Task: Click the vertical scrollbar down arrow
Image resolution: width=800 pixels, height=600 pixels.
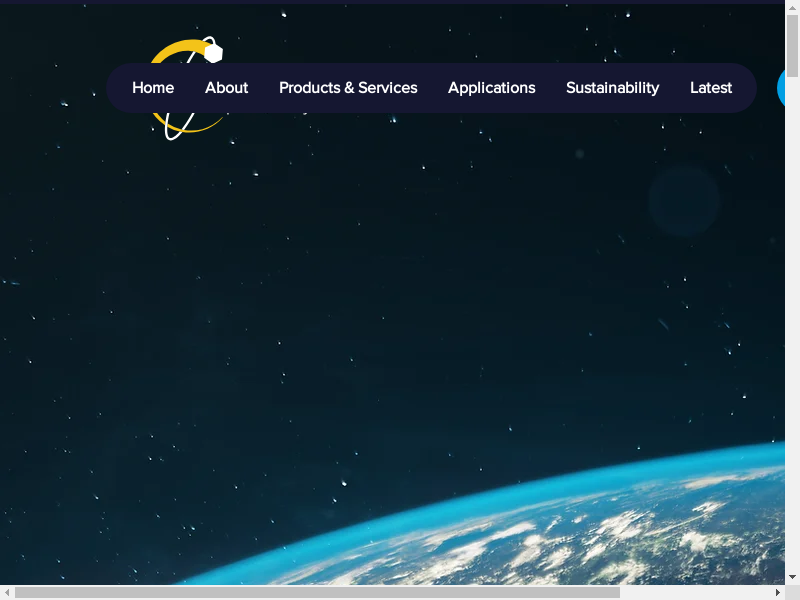Action: point(792,577)
